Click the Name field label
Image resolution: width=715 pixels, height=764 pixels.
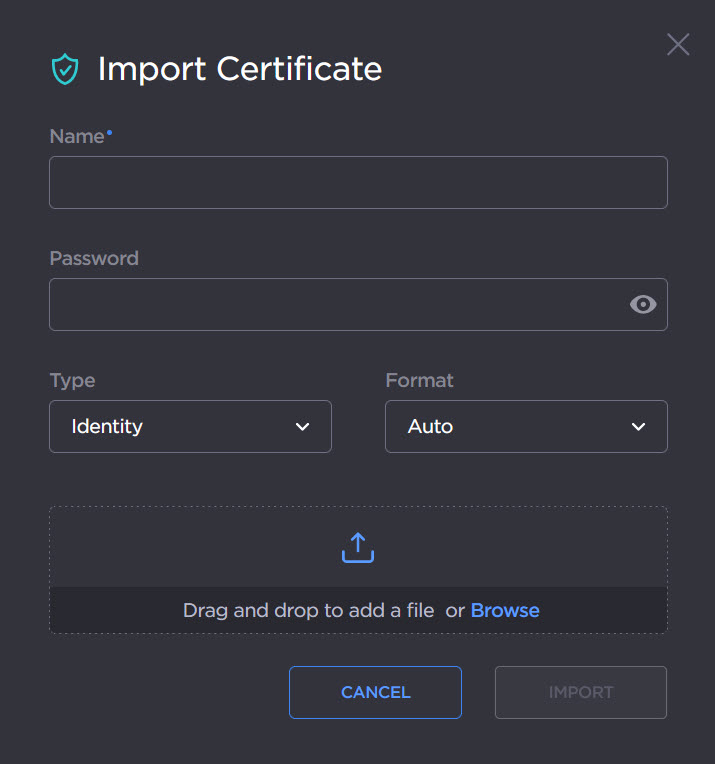[x=76, y=137]
